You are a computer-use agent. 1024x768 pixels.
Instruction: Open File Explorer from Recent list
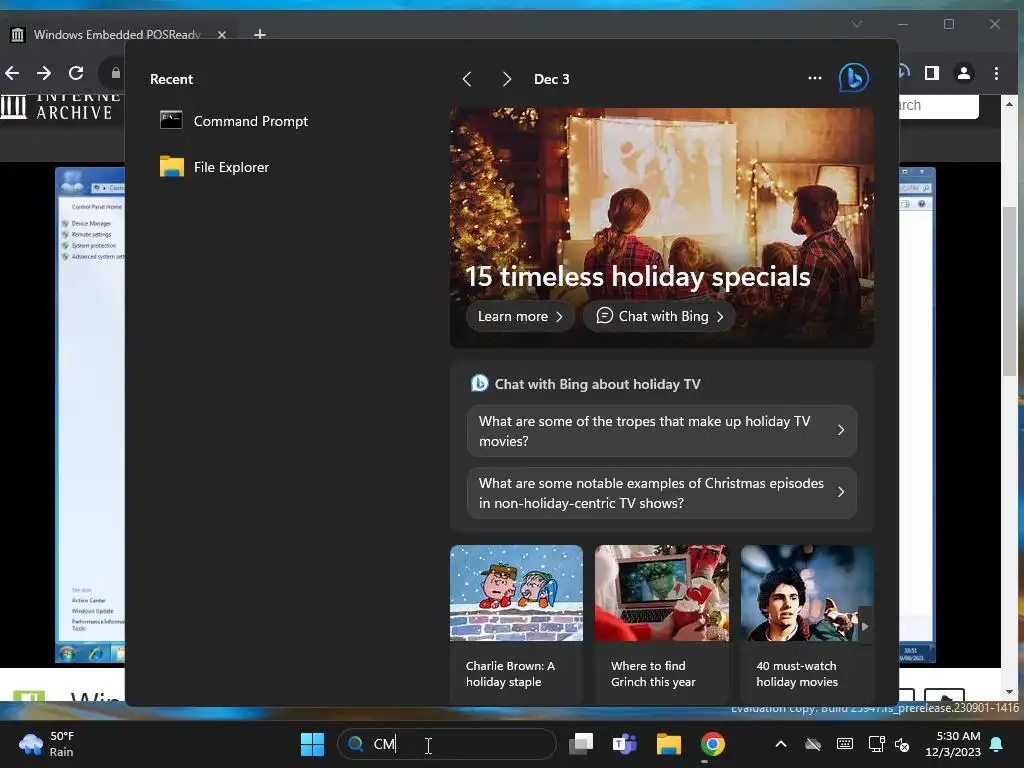point(214,167)
